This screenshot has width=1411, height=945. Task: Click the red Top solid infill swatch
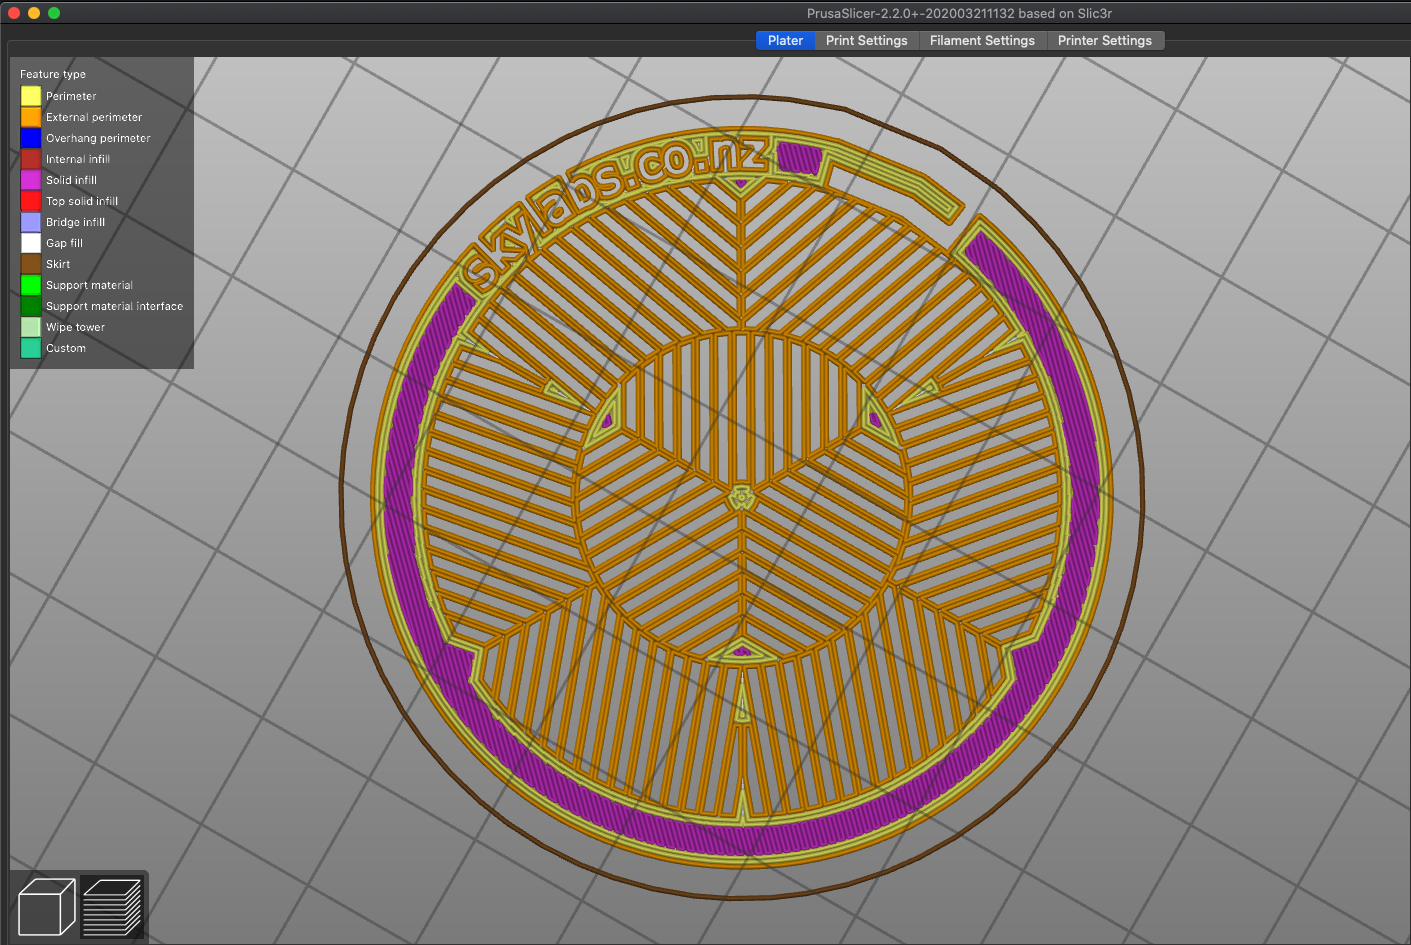coord(31,201)
